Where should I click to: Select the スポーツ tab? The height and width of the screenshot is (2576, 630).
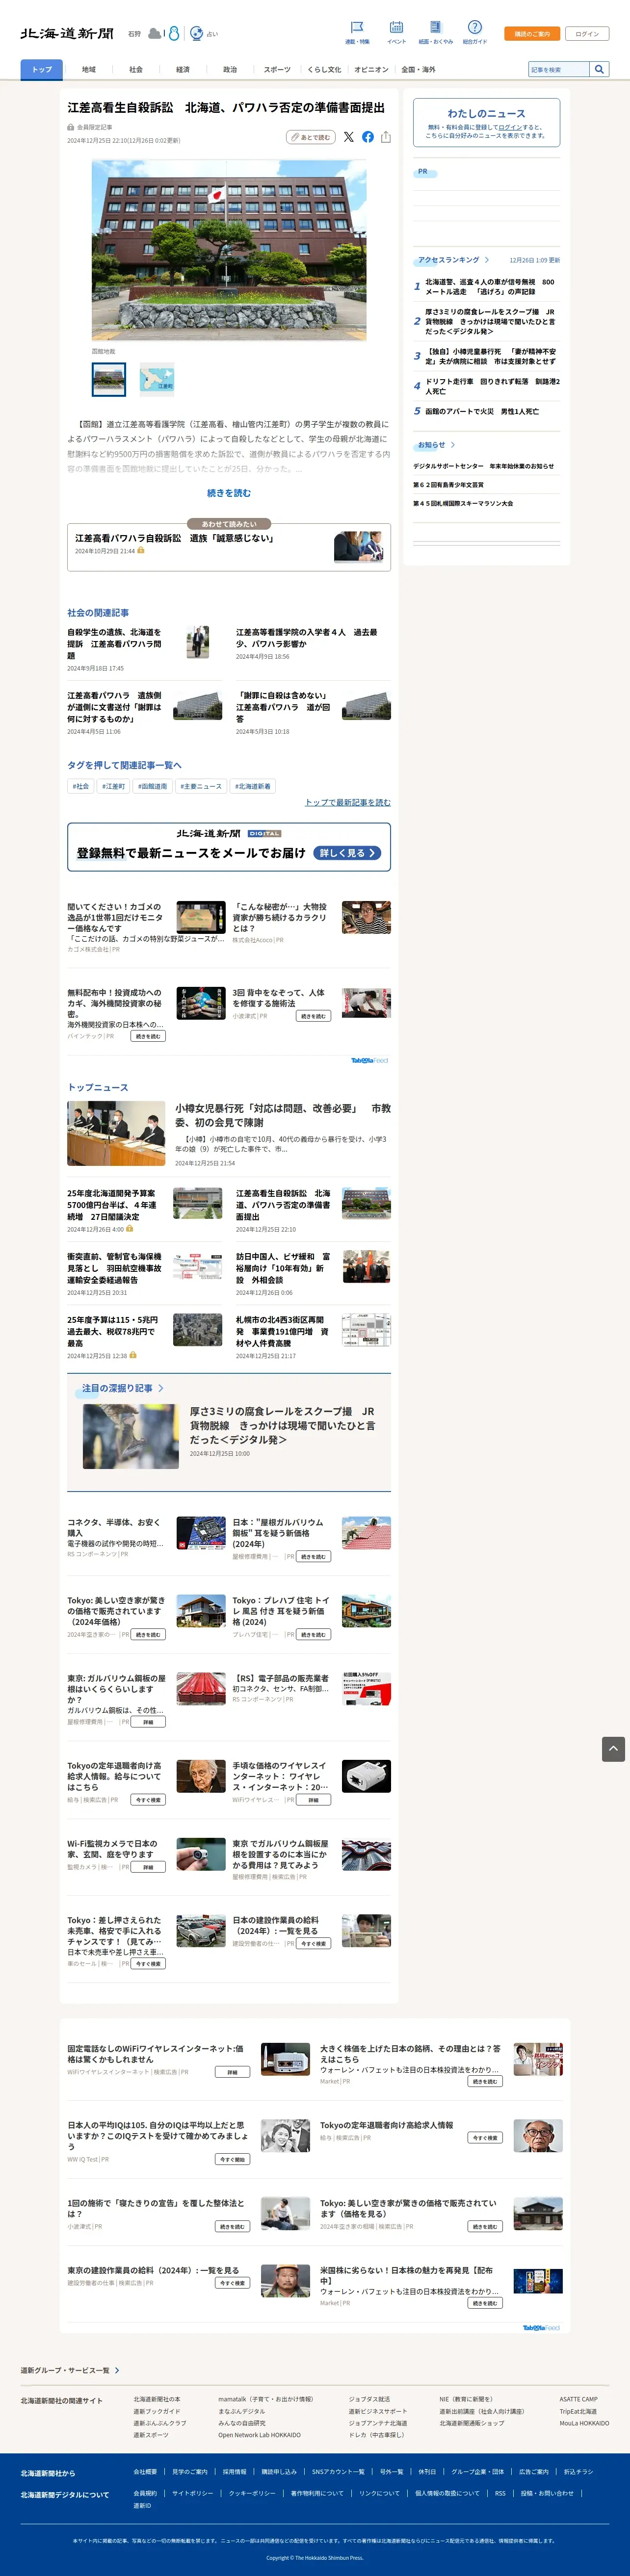(x=277, y=69)
